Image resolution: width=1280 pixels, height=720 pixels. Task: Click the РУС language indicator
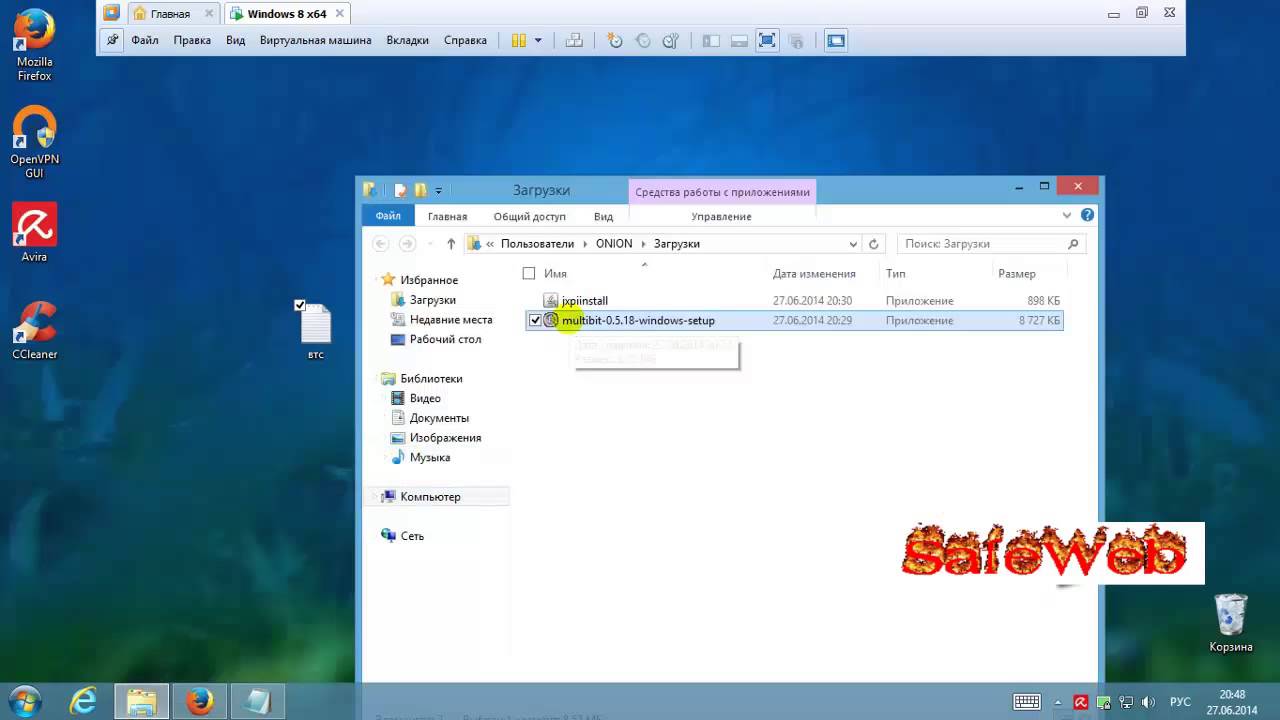[1181, 702]
